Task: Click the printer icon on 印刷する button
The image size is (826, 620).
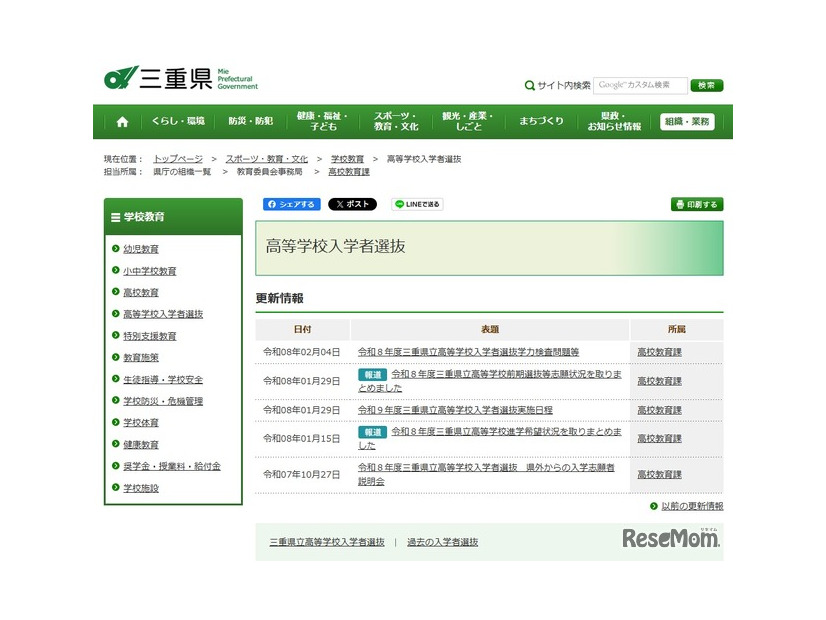Action: point(682,203)
